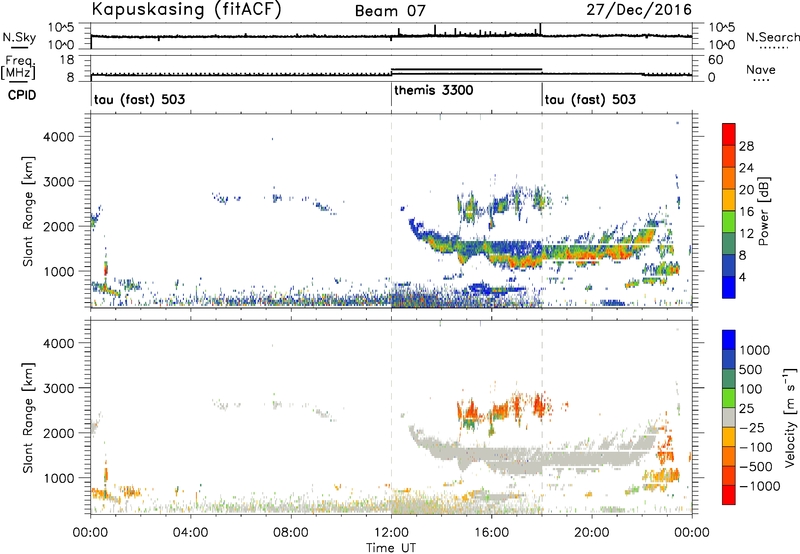Select the "Freq. [MHz]" axis label
The width and height of the screenshot is (800, 554).
point(18,67)
